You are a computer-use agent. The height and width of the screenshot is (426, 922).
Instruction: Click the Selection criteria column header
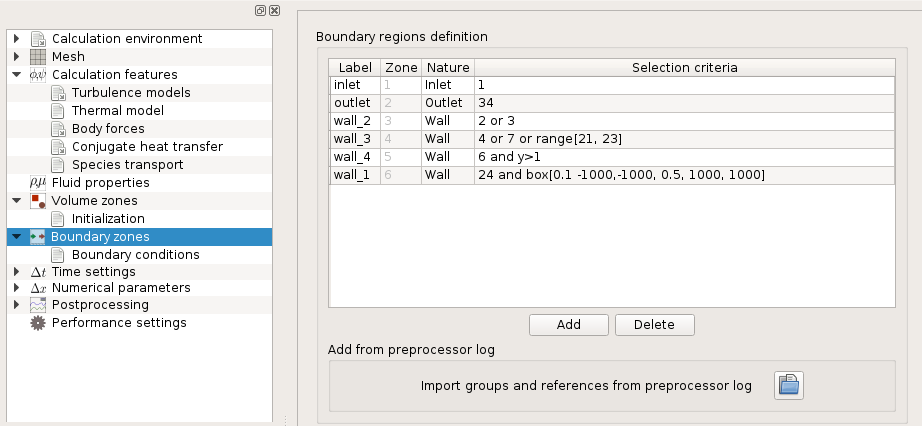pyautogui.click(x=684, y=68)
